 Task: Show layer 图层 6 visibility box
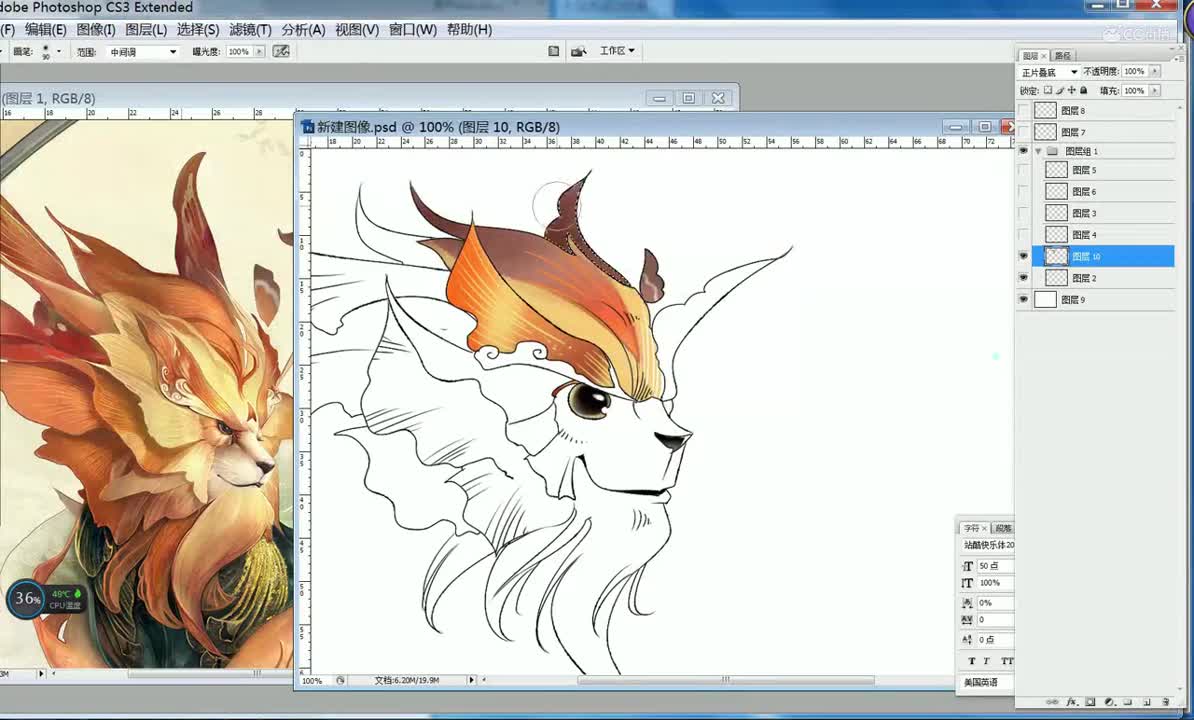tap(1023, 191)
